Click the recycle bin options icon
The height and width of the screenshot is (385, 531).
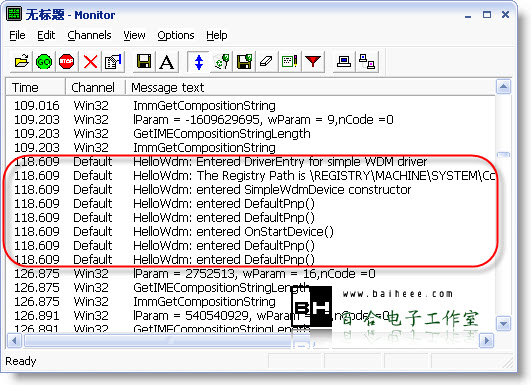222,62
